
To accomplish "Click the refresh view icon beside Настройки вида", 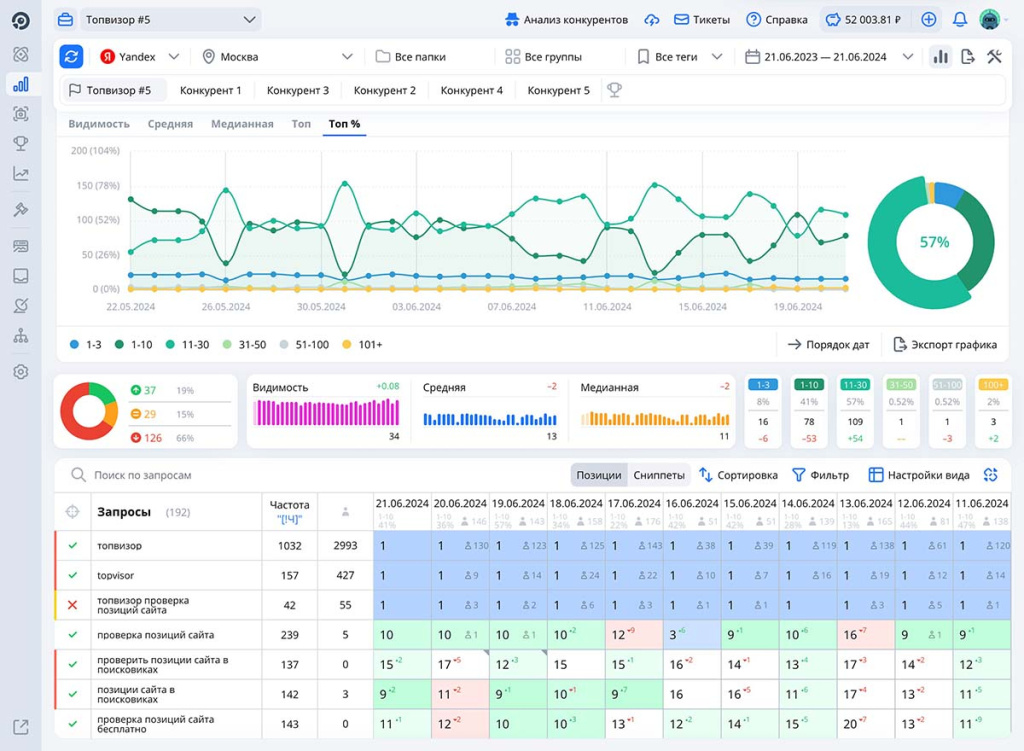I will click(990, 475).
